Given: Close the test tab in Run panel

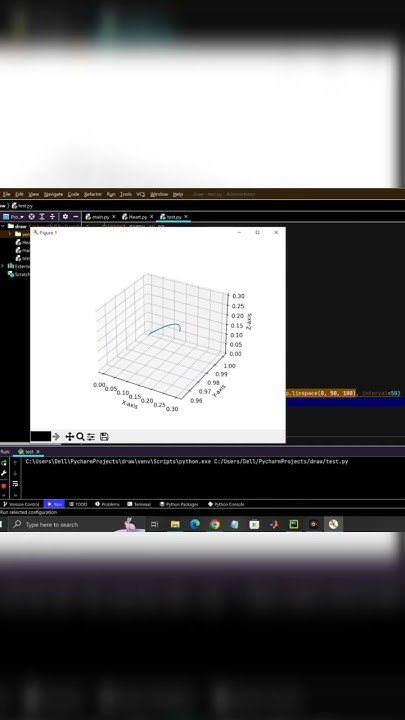Looking at the screenshot, I should (38, 452).
